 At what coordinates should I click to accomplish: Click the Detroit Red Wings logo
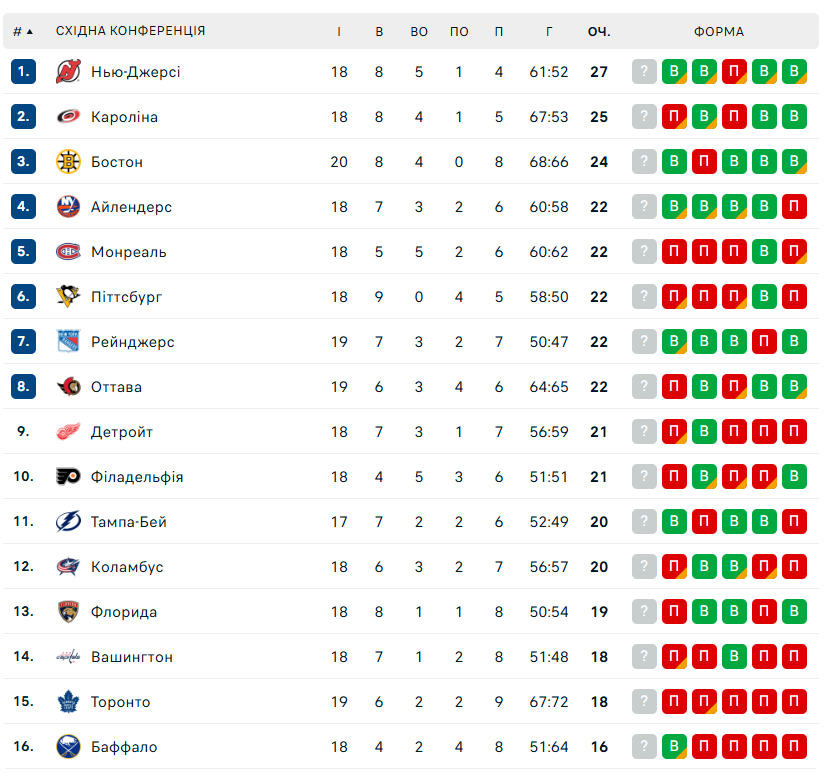coord(68,432)
